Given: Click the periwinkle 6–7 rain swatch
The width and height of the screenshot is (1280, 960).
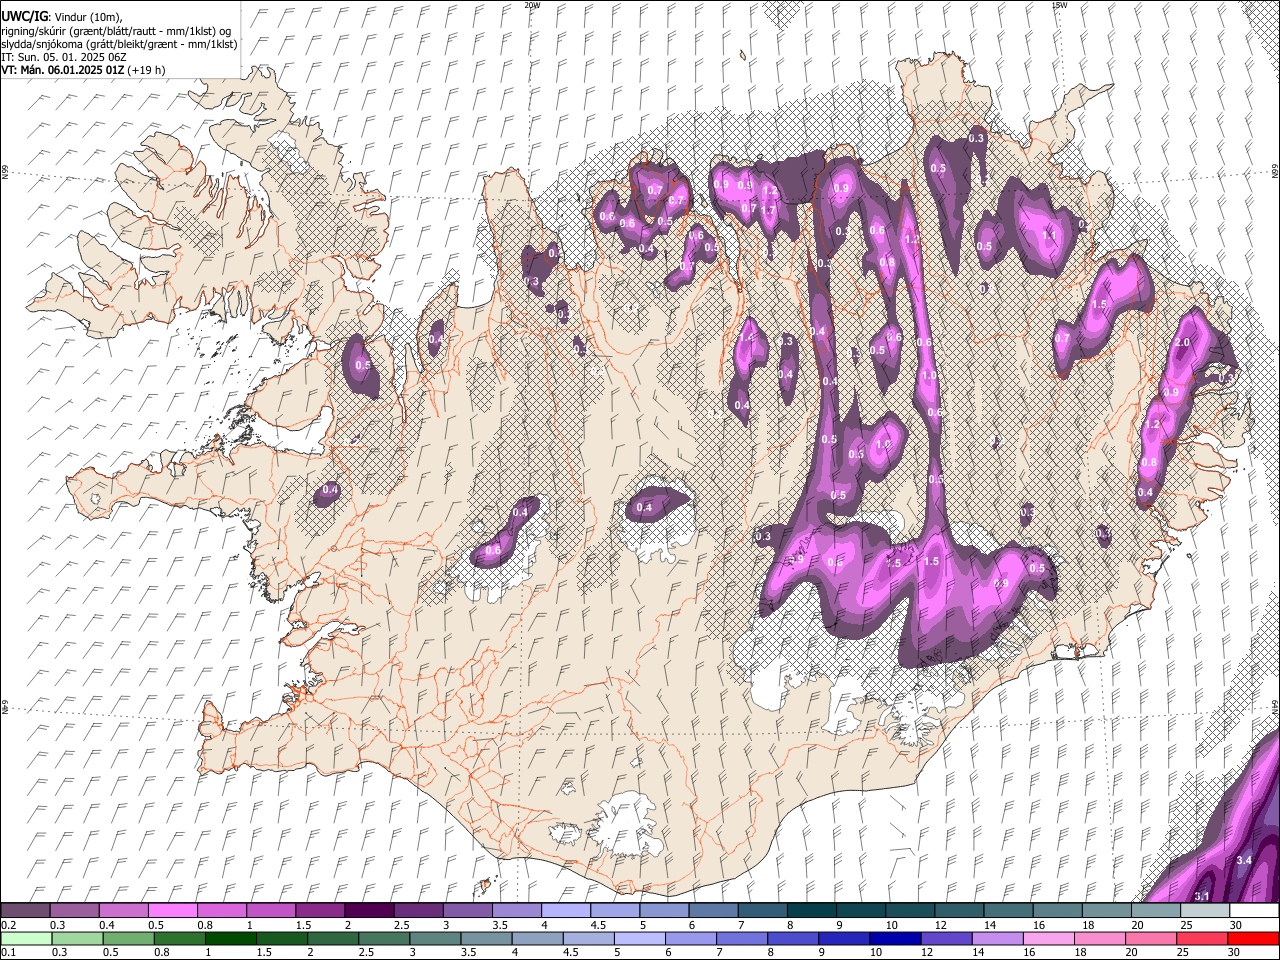Looking at the screenshot, I should pos(691,939).
